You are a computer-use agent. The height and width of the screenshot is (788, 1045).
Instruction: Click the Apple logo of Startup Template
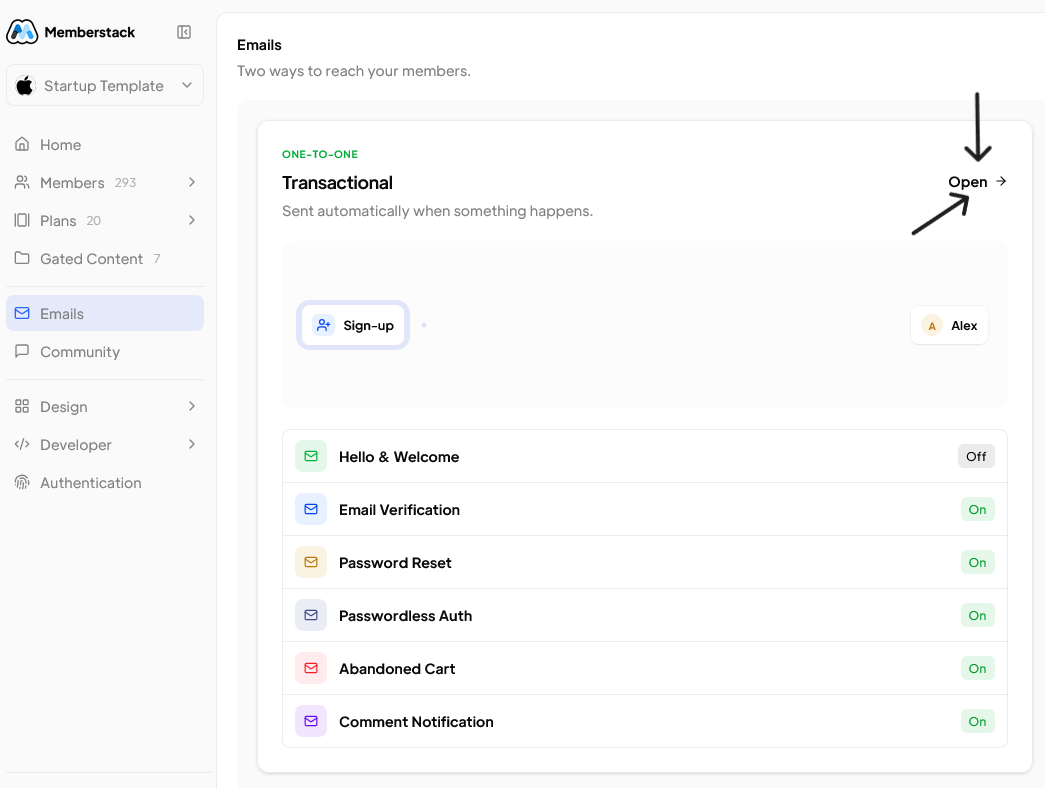[x=25, y=85]
